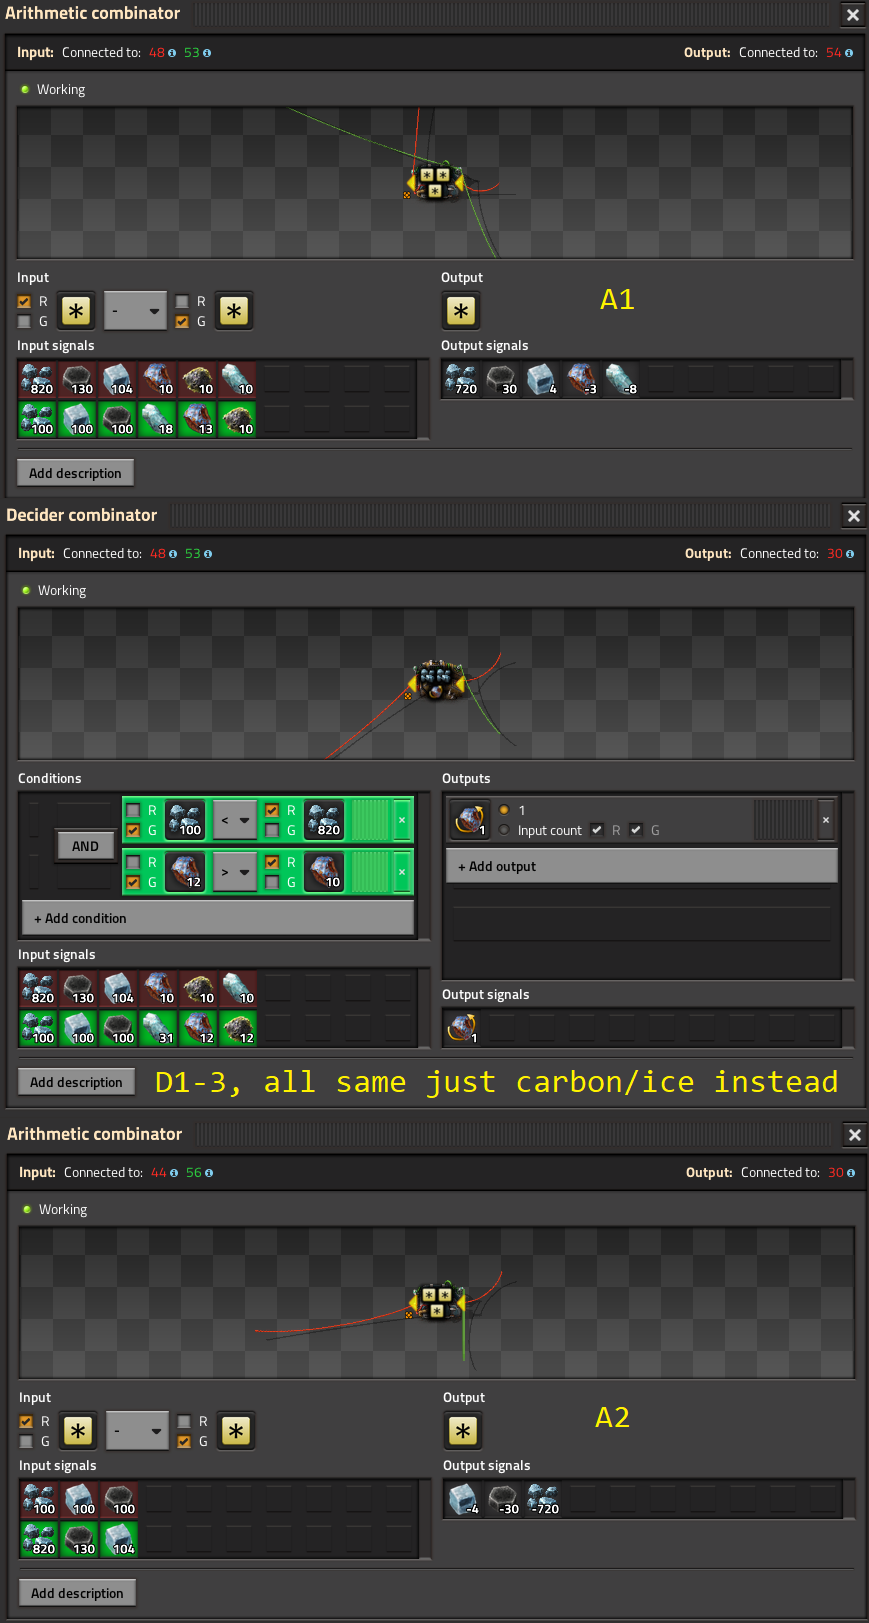Uncheck the first R wire checkbox in A1
This screenshot has height=1623, width=869.
tap(24, 301)
